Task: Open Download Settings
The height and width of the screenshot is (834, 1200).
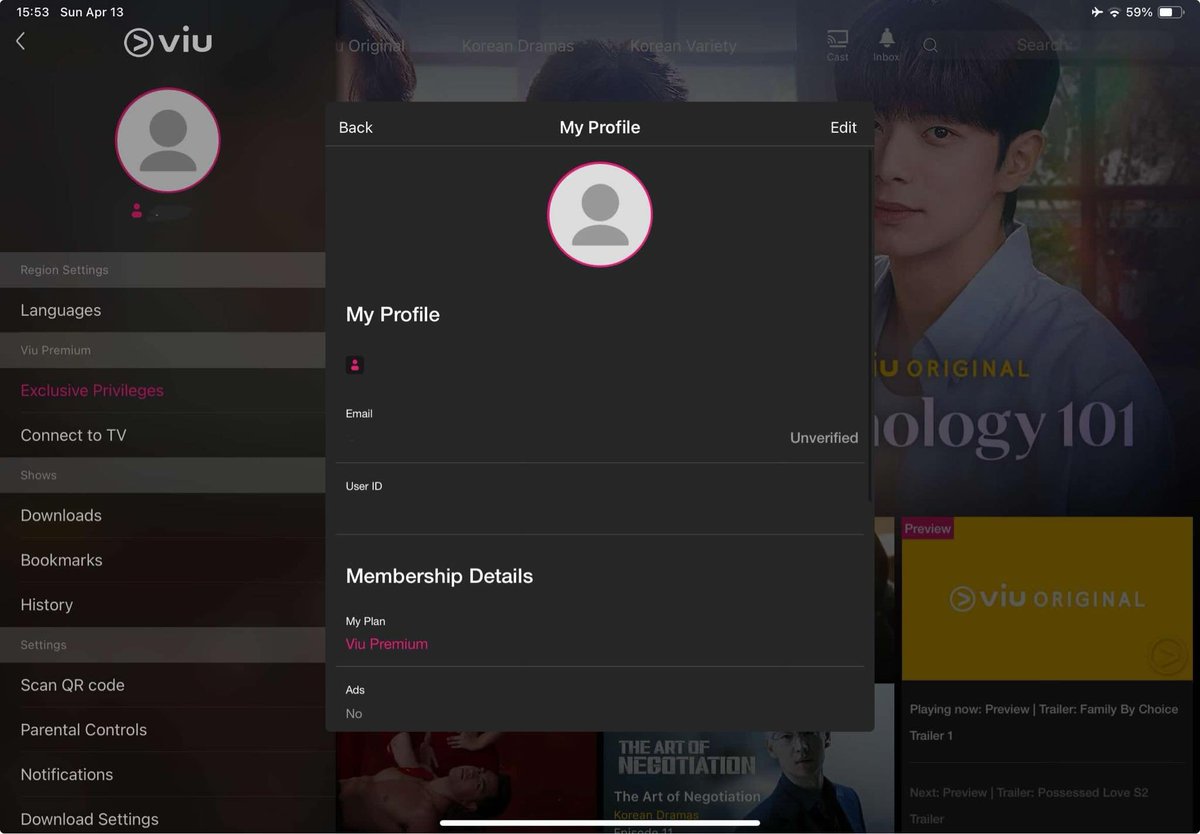Action: [162, 818]
